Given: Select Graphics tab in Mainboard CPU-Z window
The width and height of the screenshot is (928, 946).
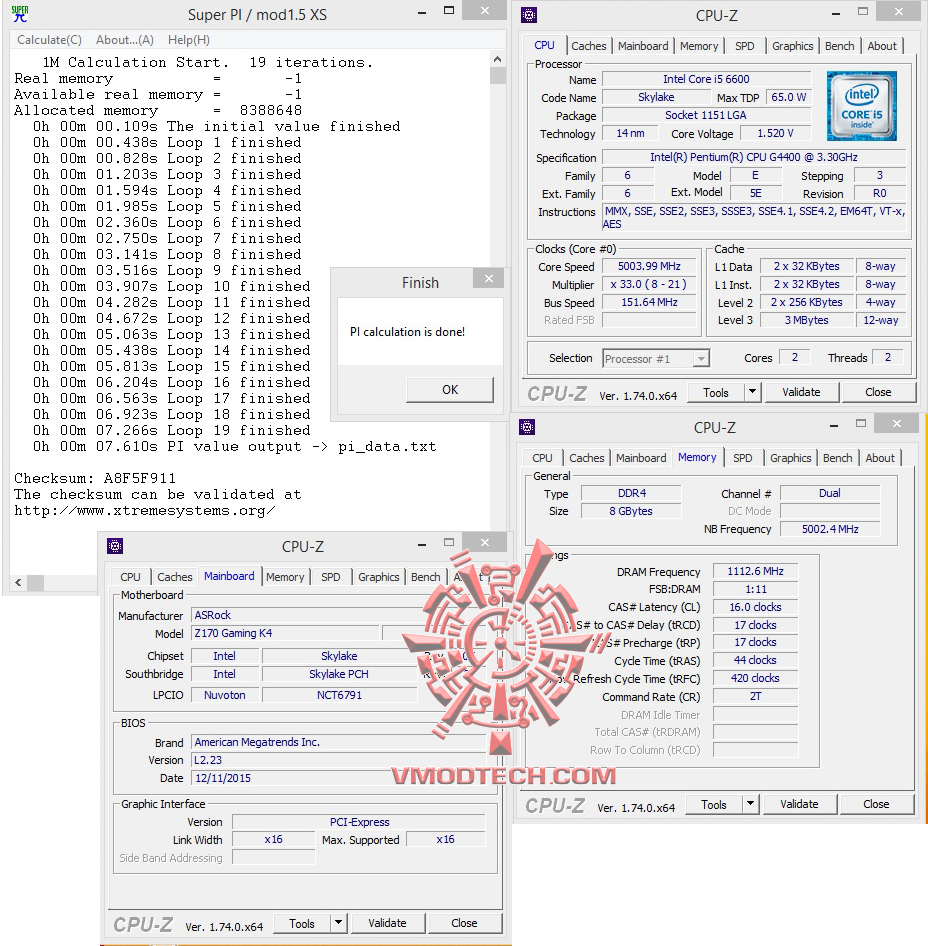Looking at the screenshot, I should pos(378,577).
